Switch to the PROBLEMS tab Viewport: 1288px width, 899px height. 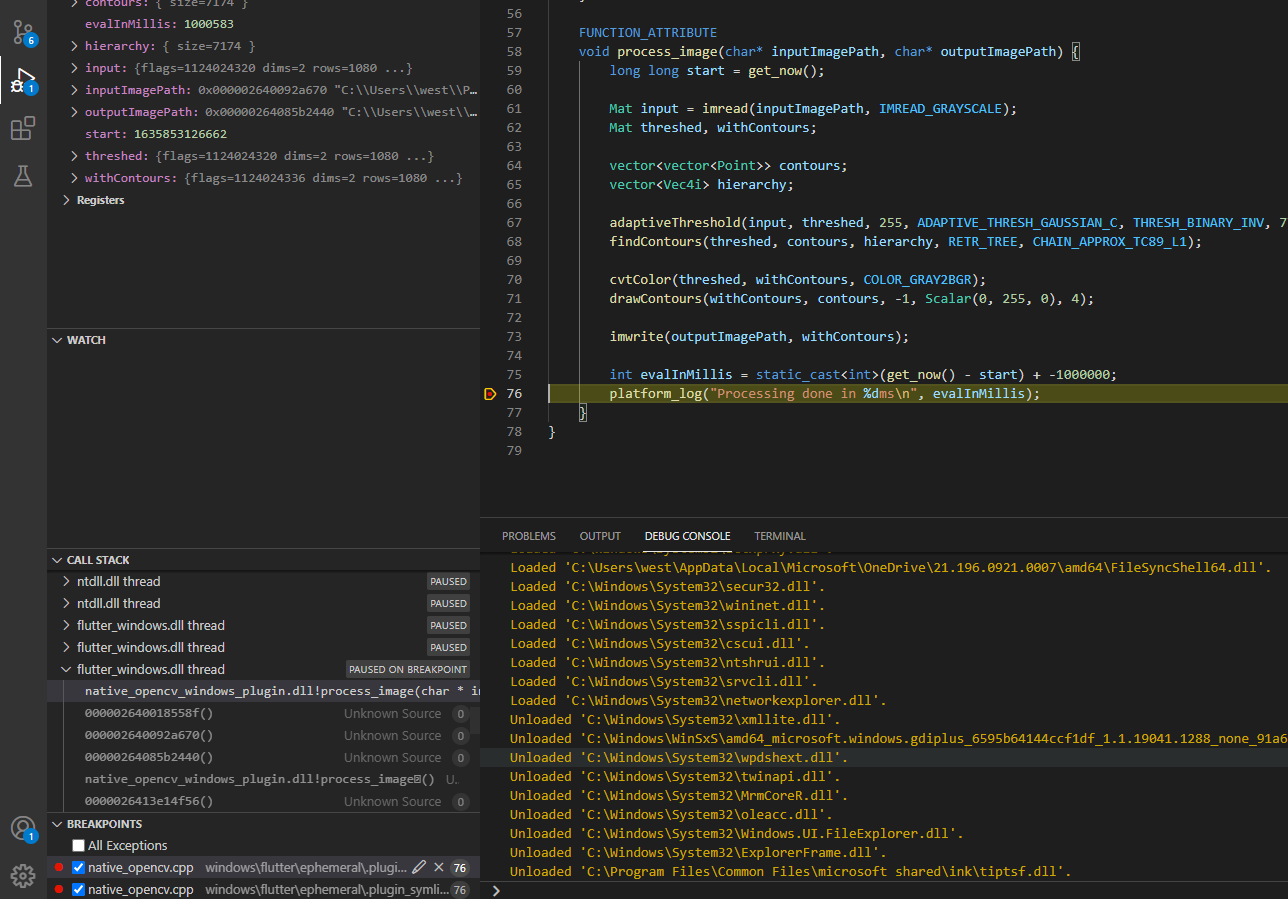pyautogui.click(x=528, y=536)
